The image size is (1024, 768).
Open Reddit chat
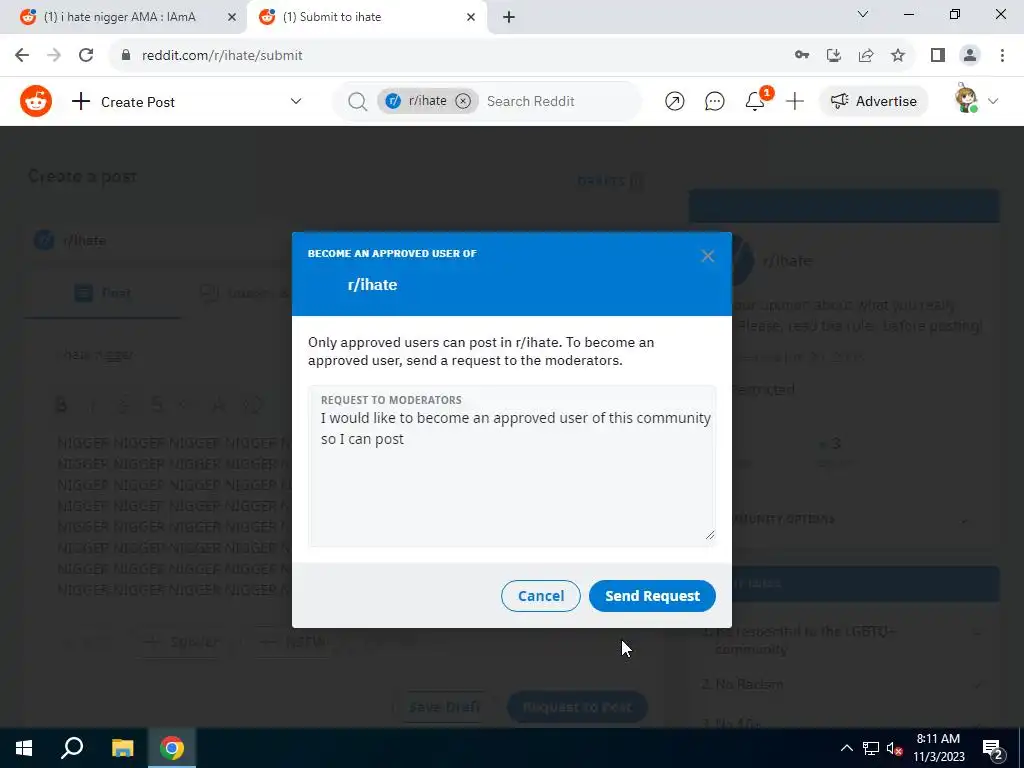coord(714,101)
